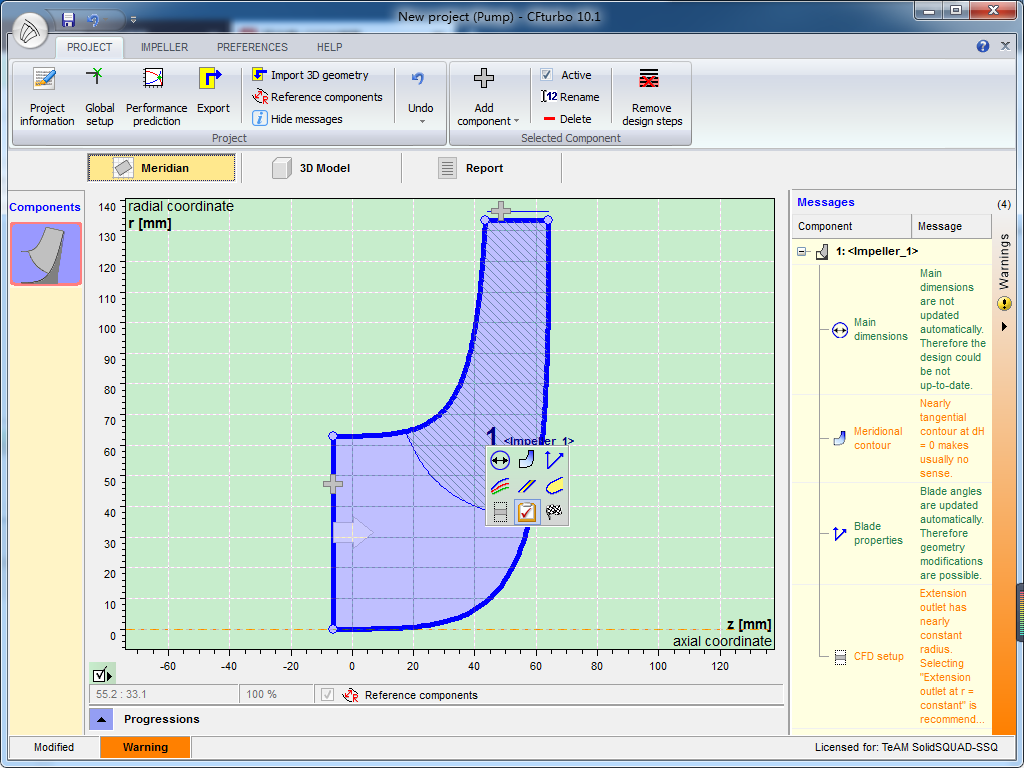
Task: Click the Warnings side panel icon
Action: (1004, 304)
